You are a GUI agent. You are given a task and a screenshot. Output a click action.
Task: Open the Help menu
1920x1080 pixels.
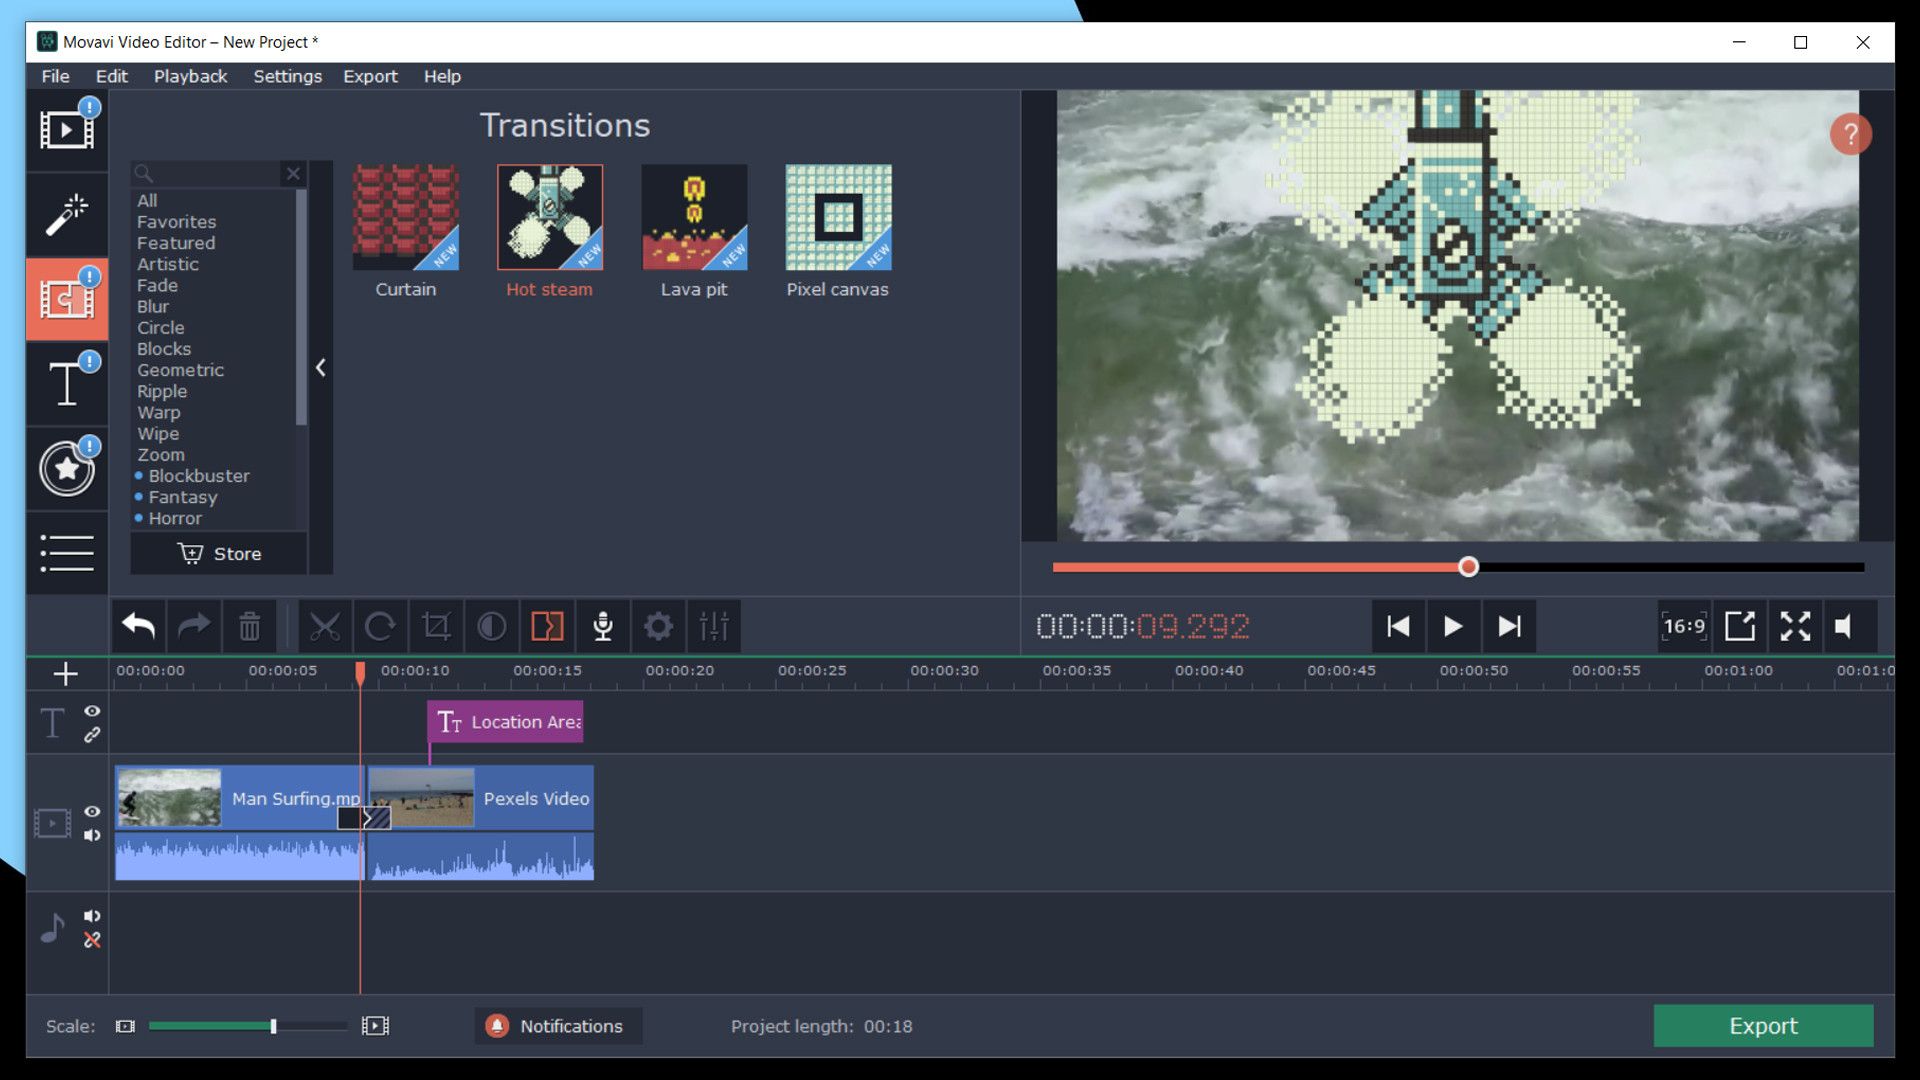[x=442, y=76]
